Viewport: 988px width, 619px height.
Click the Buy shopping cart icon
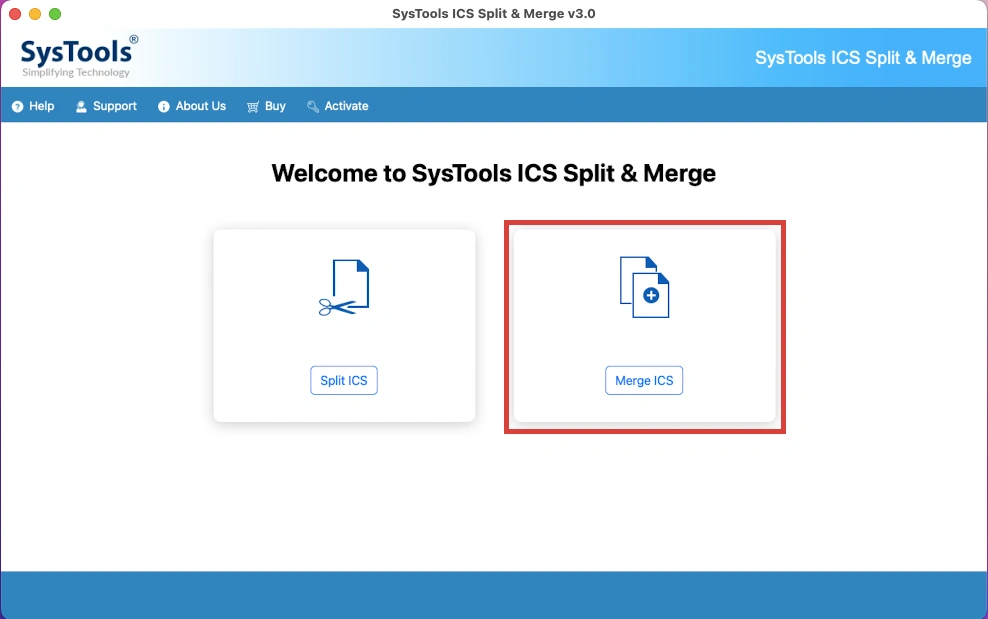click(x=253, y=107)
